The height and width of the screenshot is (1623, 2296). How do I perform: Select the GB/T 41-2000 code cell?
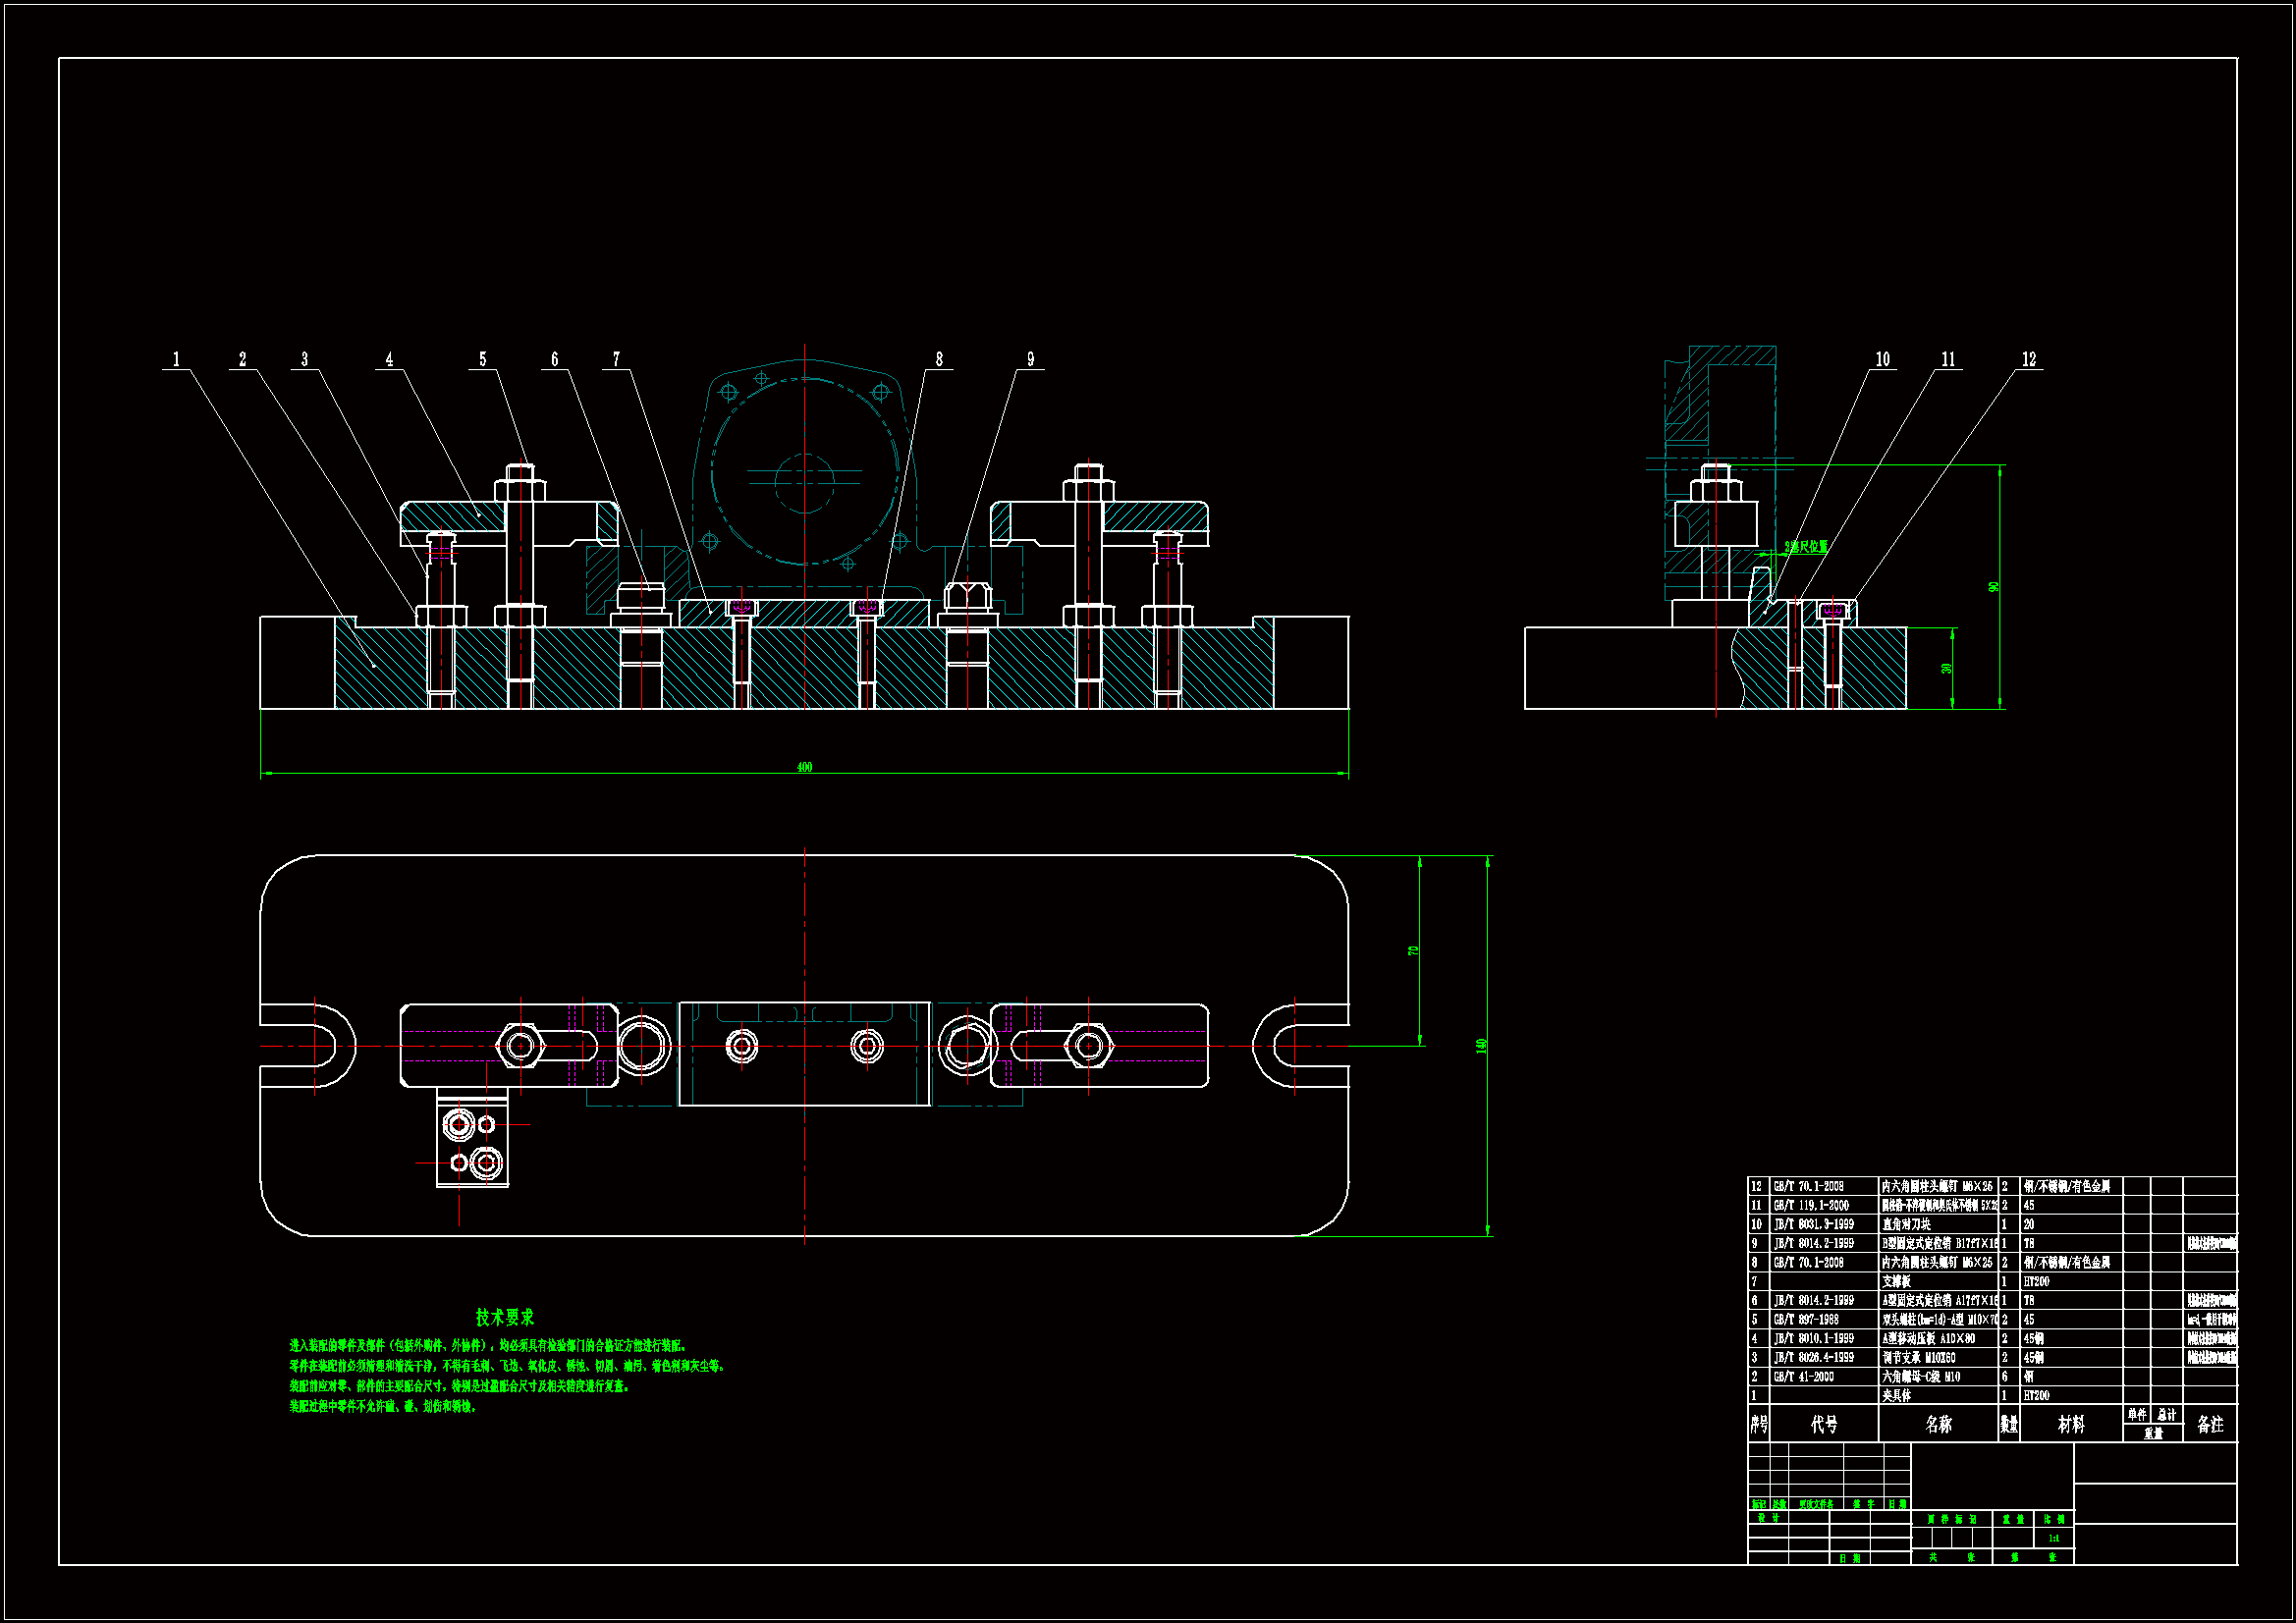tap(1804, 1376)
